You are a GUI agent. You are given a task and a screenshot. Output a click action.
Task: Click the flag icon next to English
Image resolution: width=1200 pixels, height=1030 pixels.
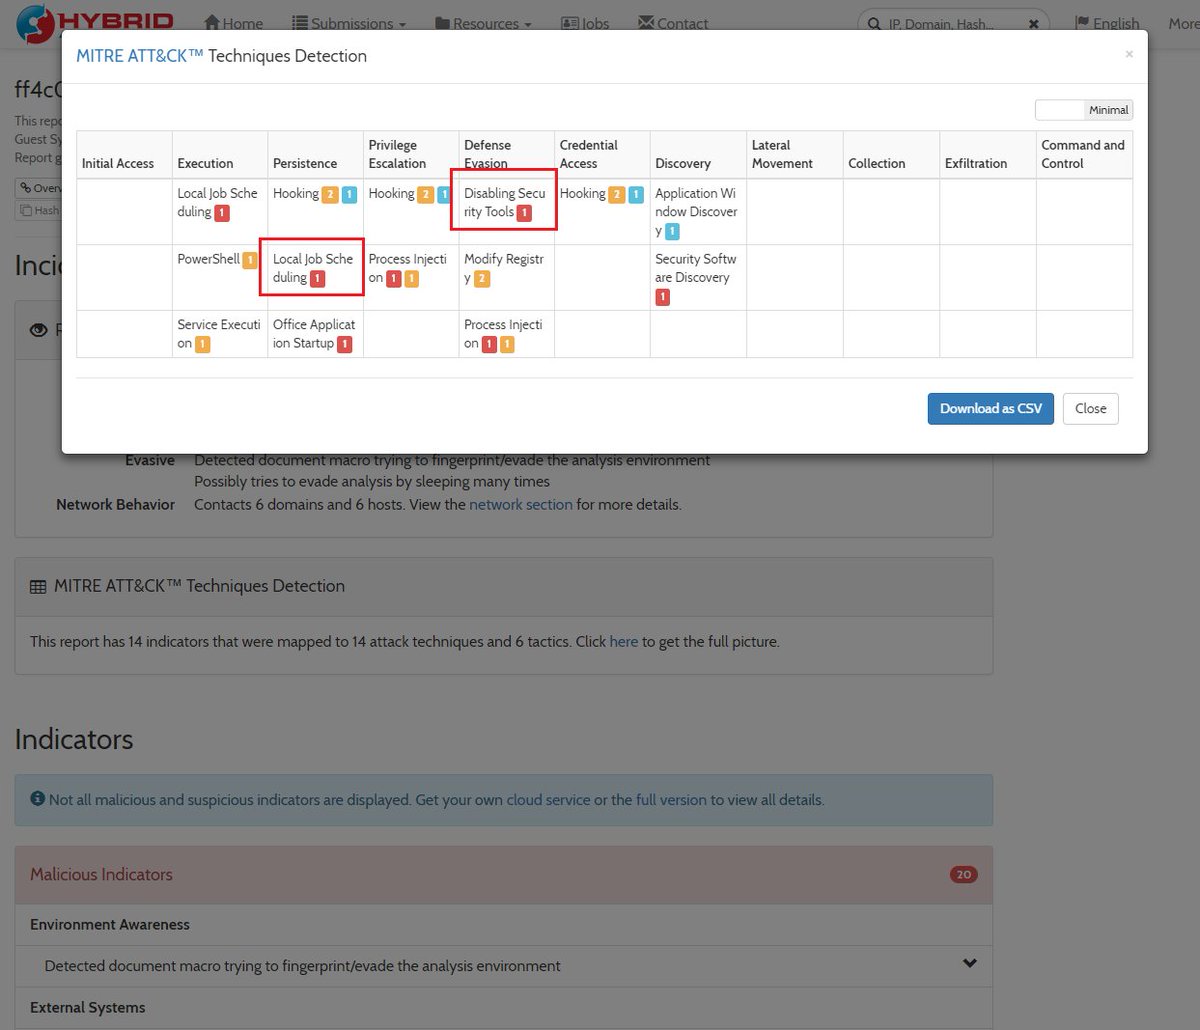point(1082,22)
